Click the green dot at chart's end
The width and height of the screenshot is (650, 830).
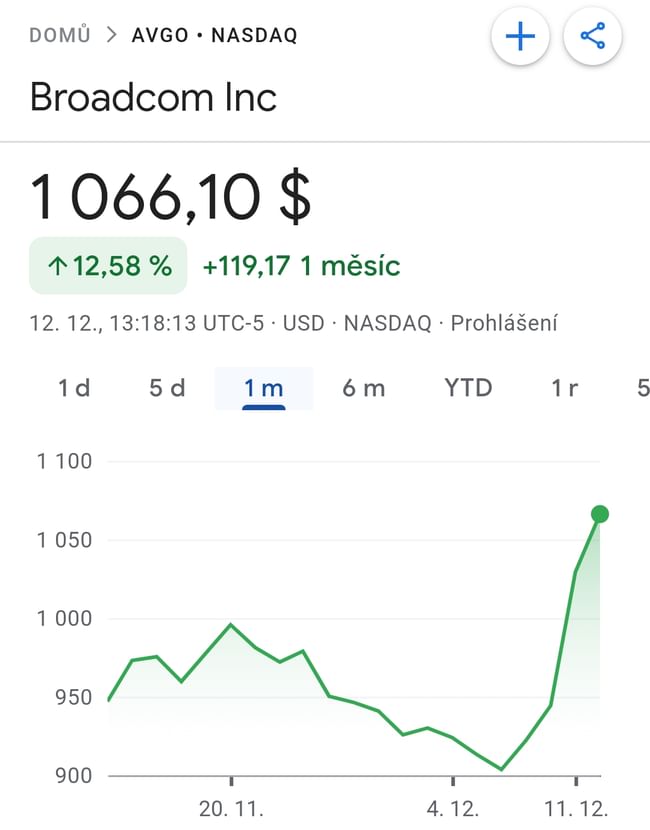click(x=599, y=514)
